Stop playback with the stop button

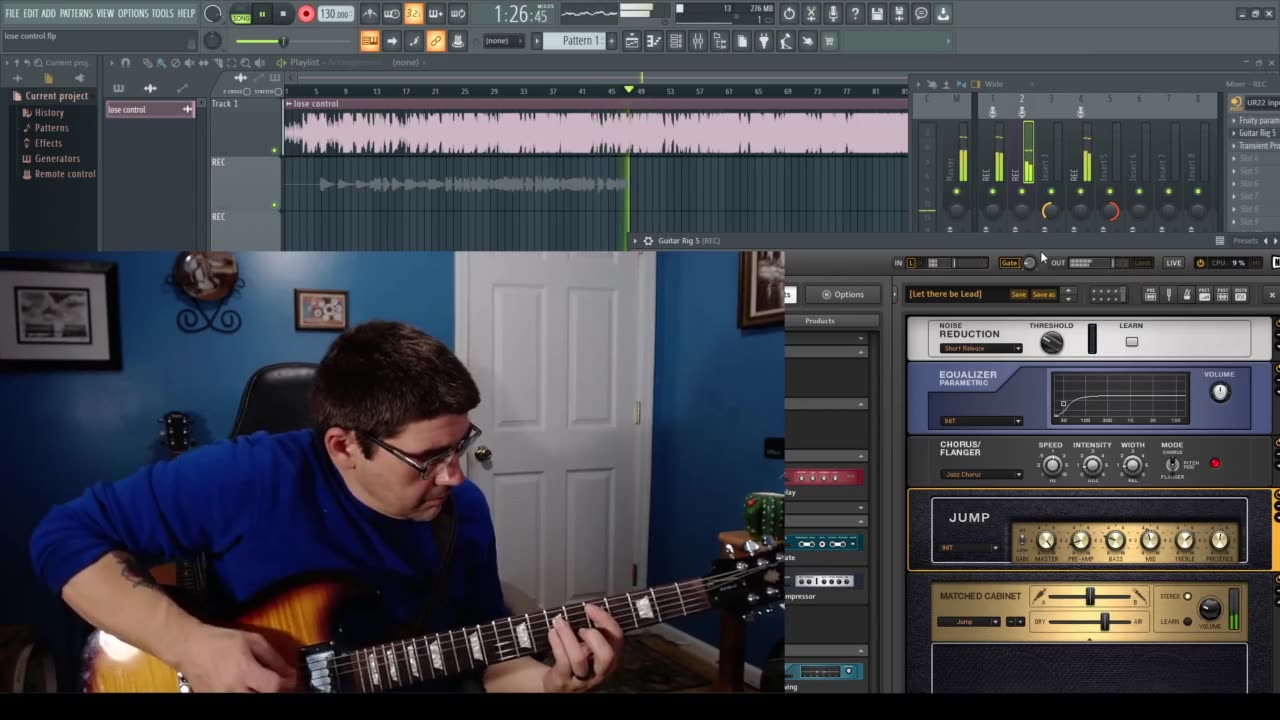click(x=283, y=14)
